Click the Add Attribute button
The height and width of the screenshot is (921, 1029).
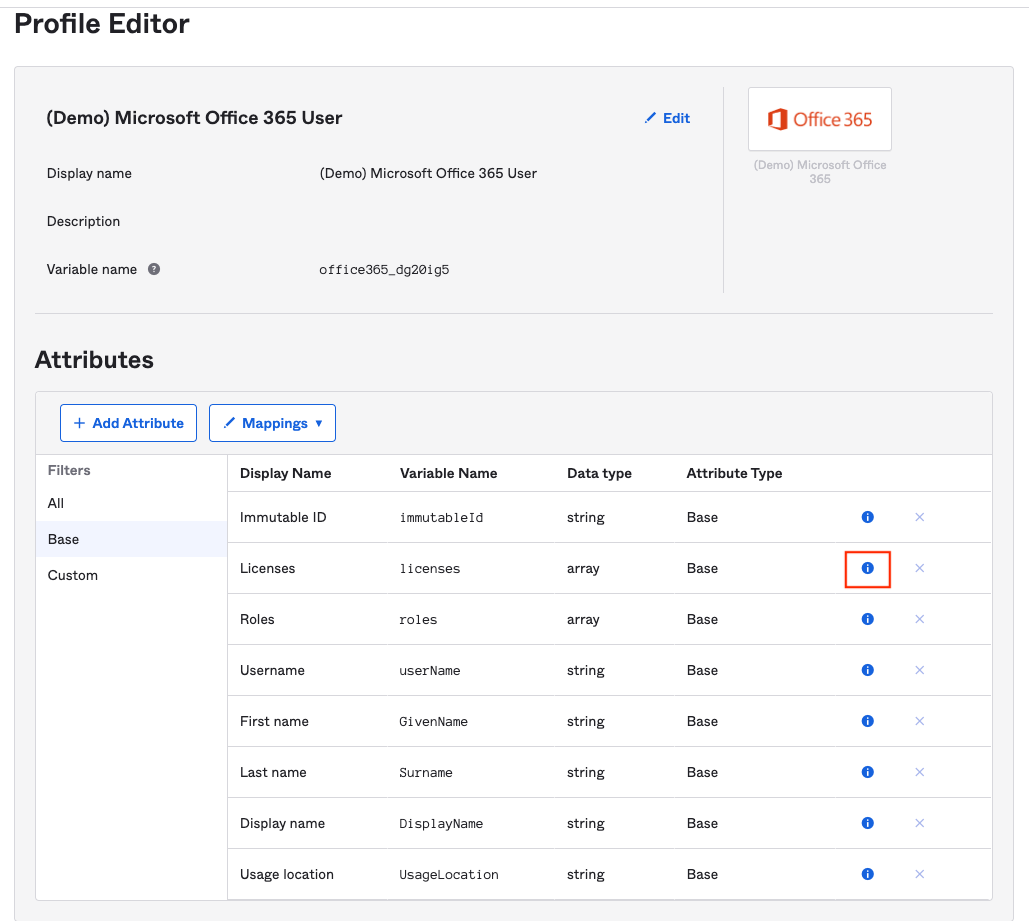point(128,423)
